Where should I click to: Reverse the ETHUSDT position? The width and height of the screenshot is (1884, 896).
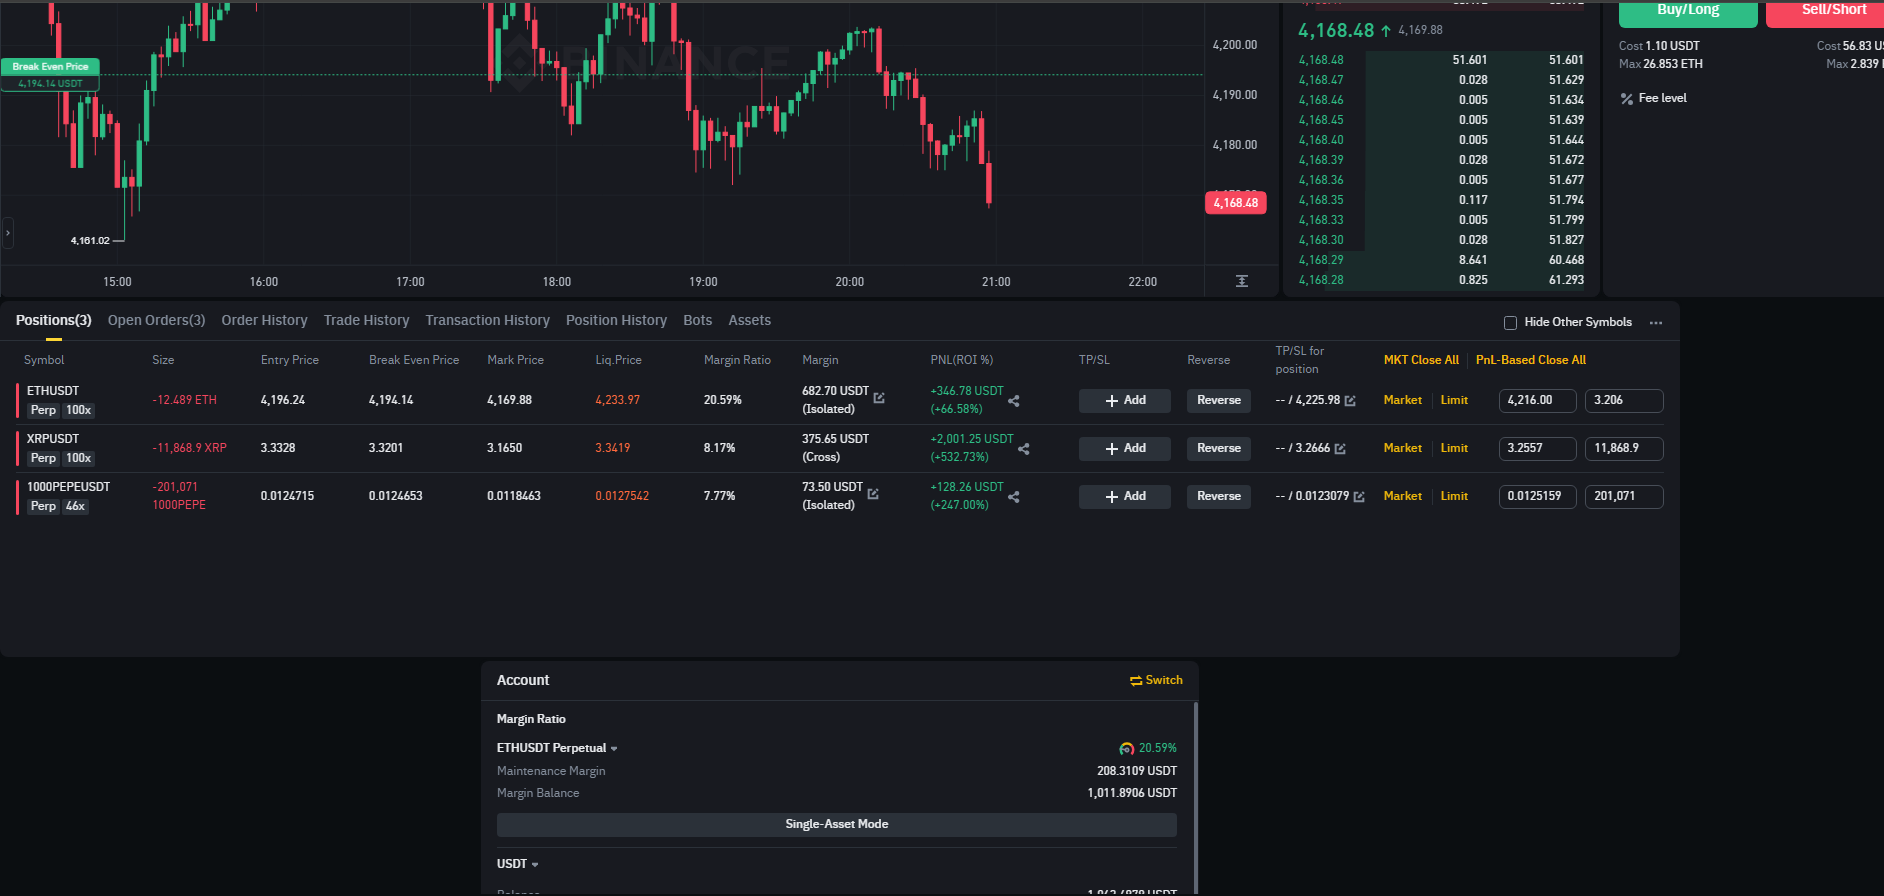[x=1219, y=401]
